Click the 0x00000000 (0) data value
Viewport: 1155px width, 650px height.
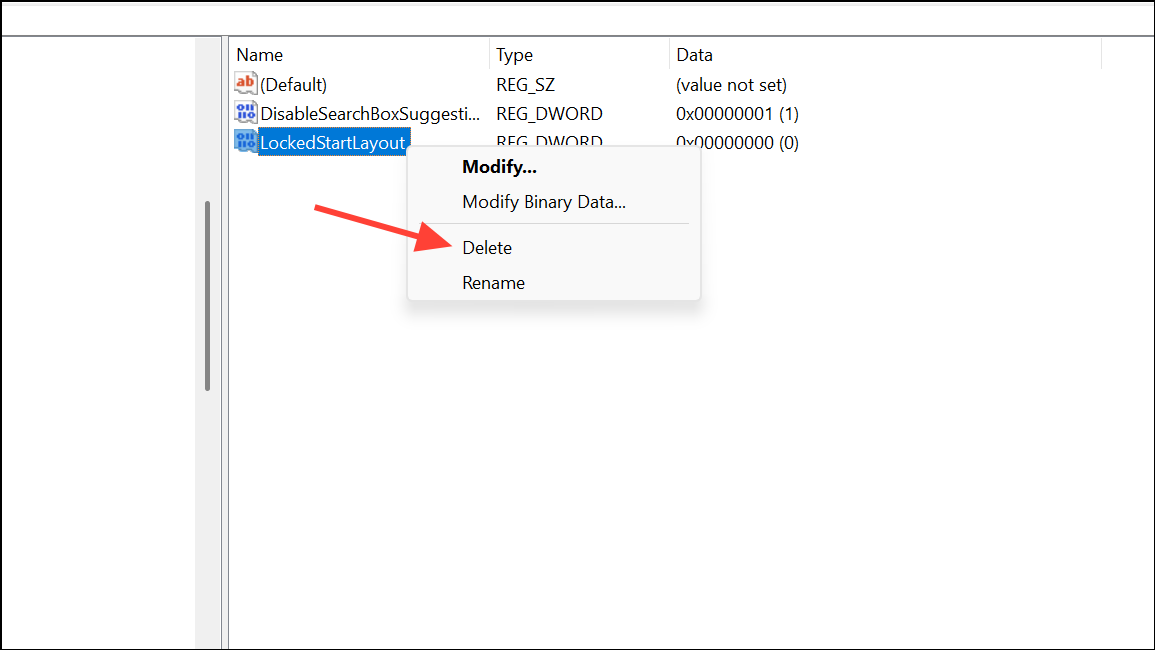point(737,142)
